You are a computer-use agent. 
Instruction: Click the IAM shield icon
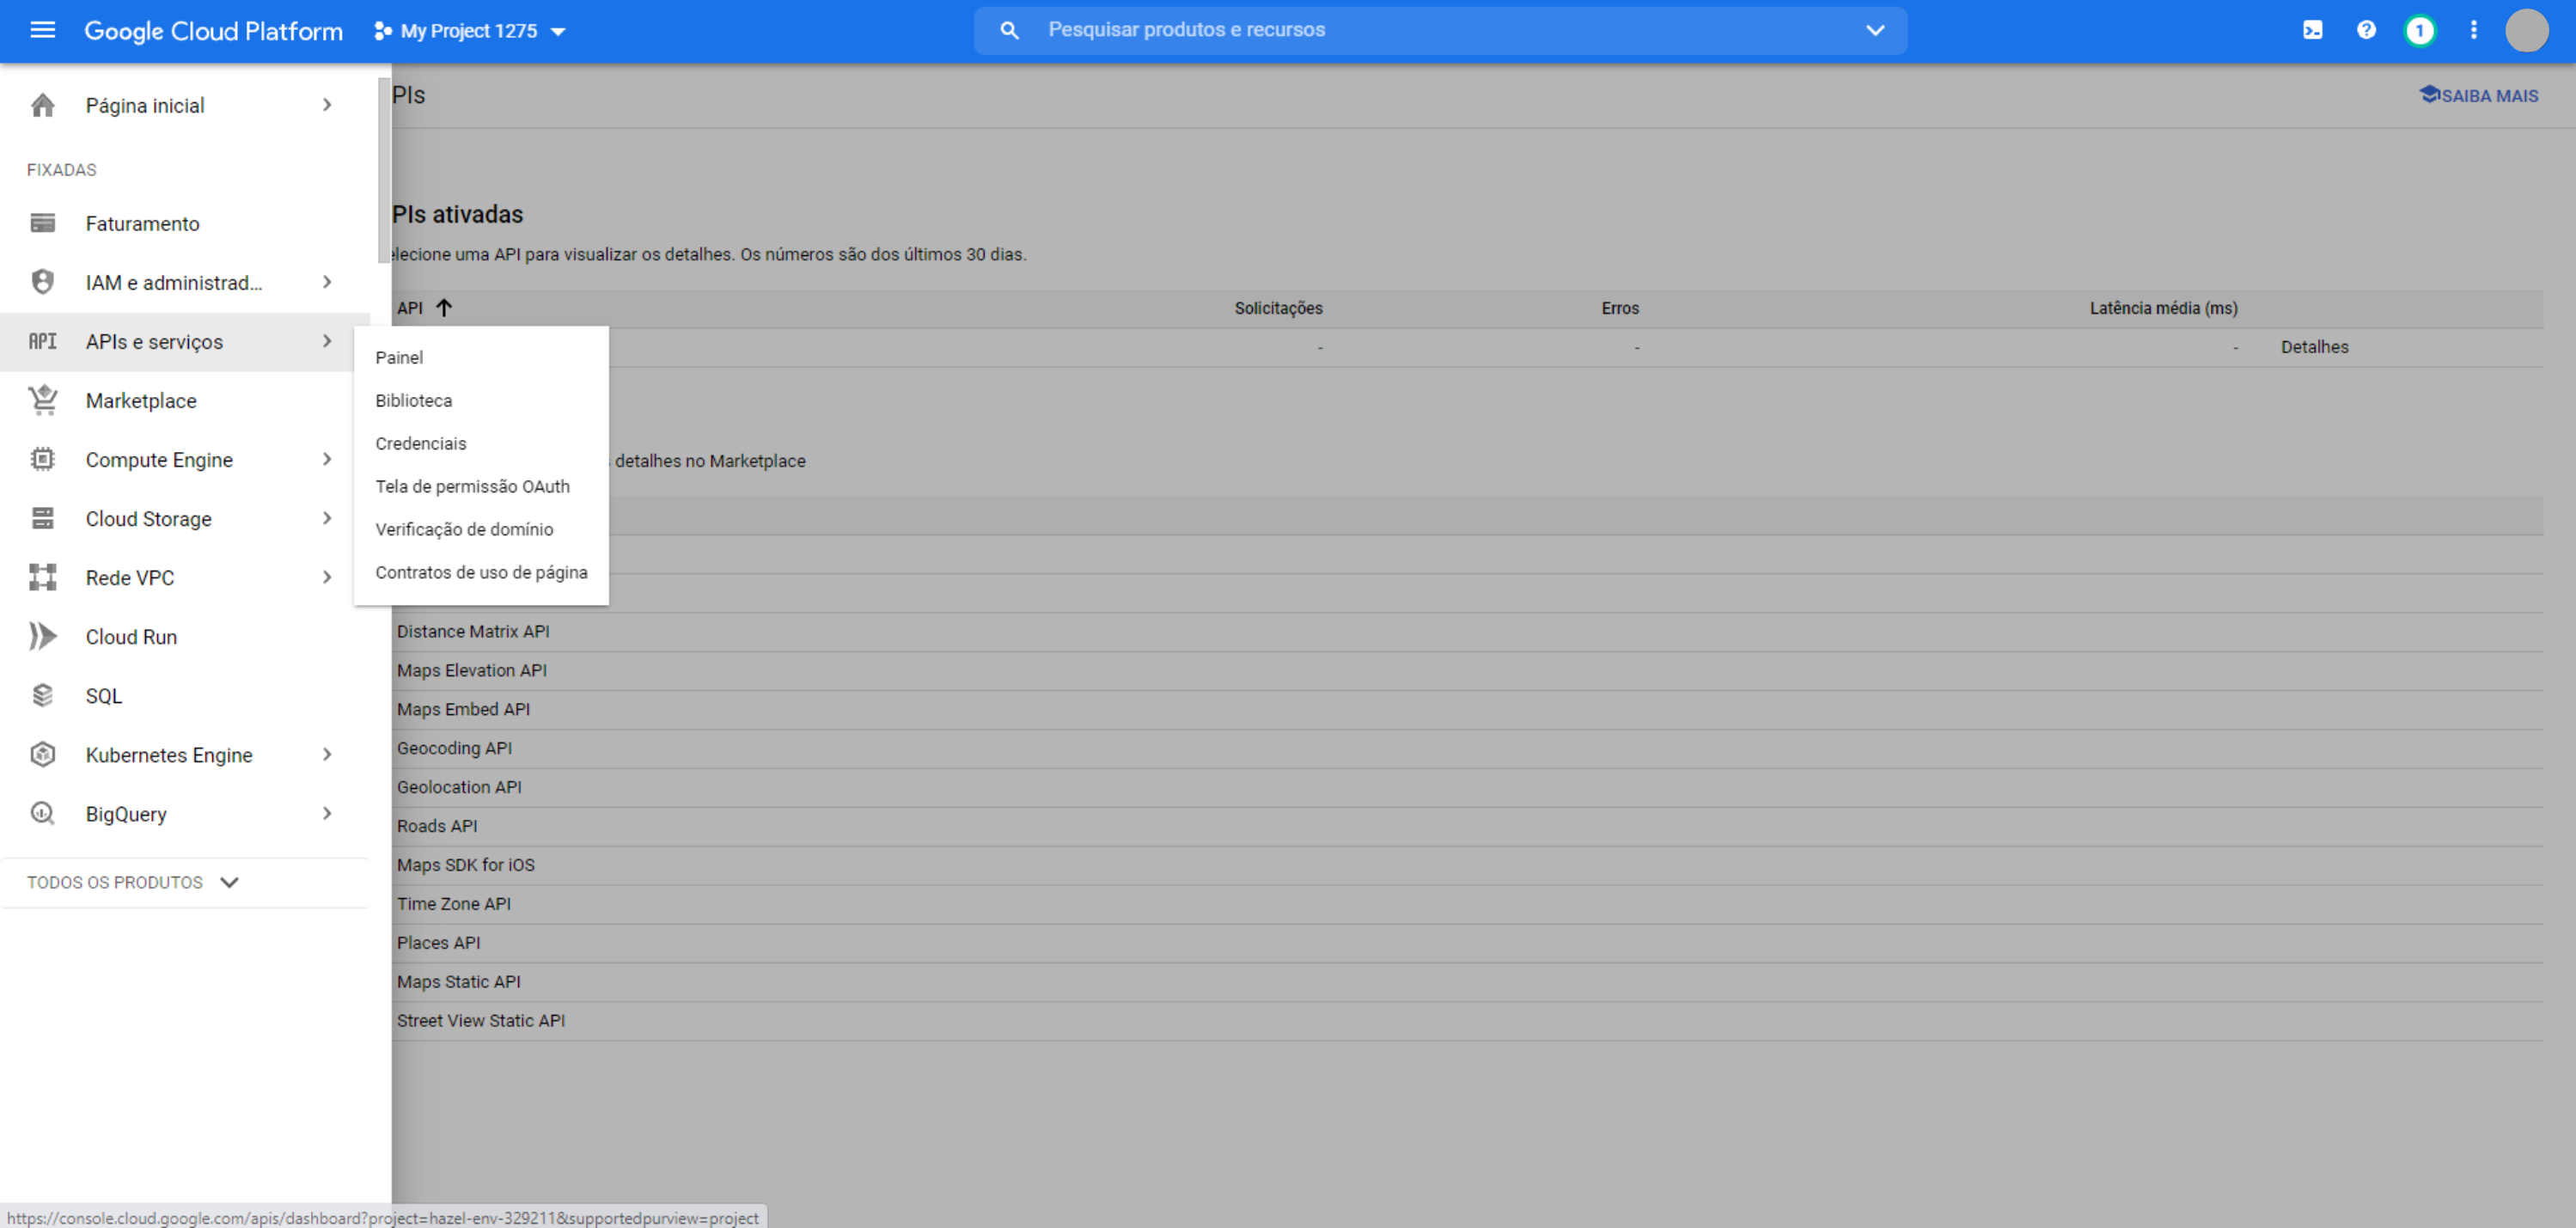pyautogui.click(x=42, y=282)
